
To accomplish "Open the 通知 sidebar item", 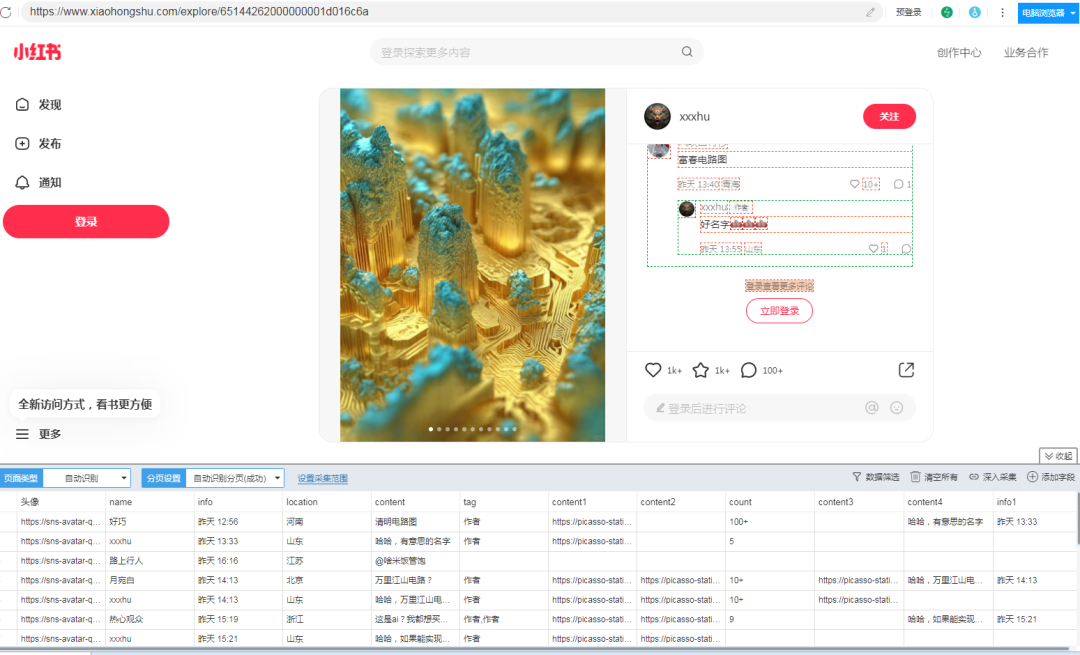I will [39, 183].
